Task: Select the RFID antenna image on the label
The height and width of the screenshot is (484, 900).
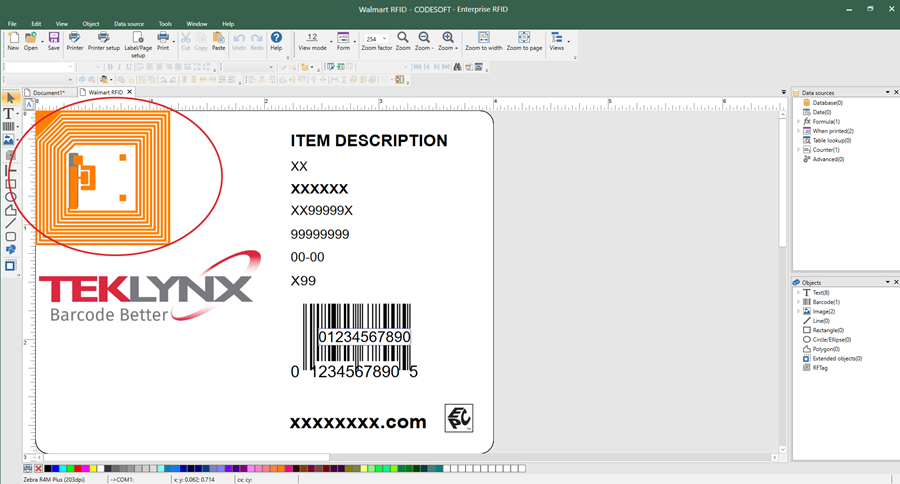Action: tap(103, 178)
